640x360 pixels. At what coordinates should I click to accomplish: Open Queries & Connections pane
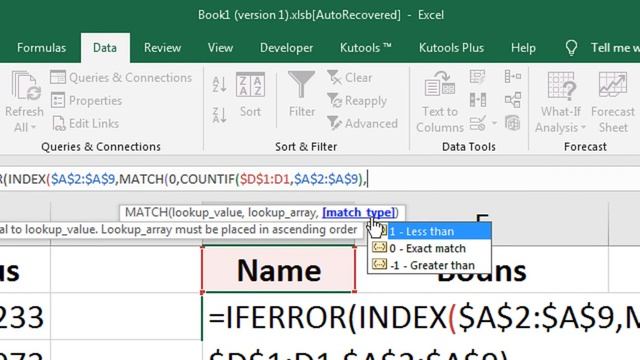[x=121, y=78]
